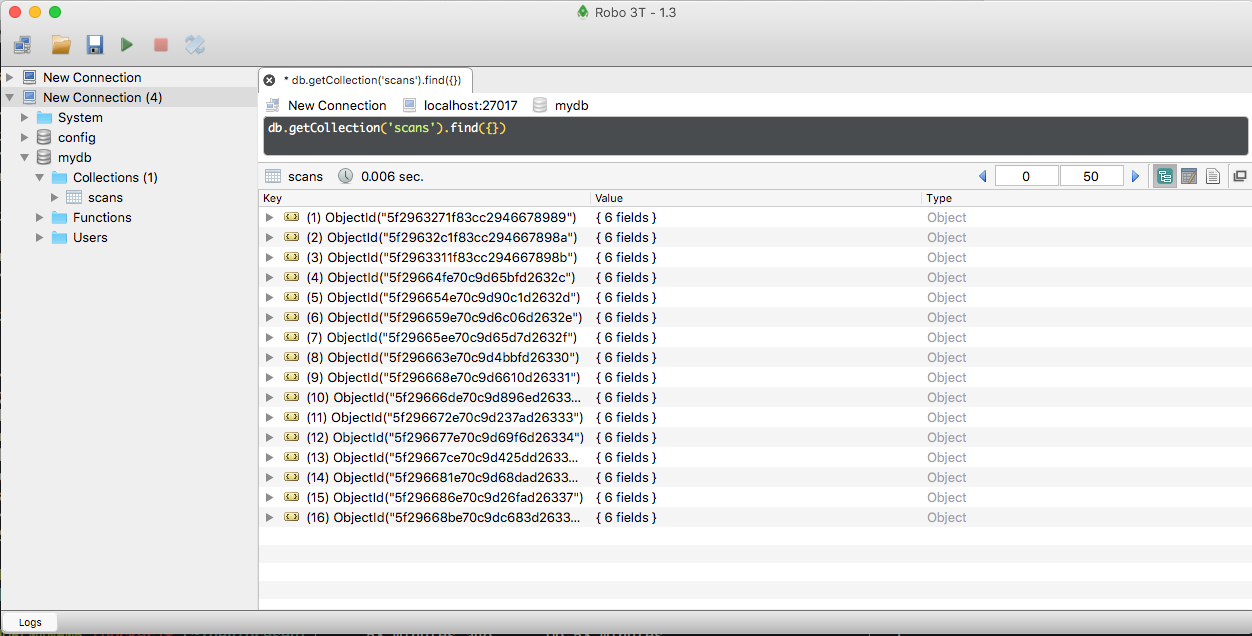Click the 0.006 sec. execution time text
Image resolution: width=1252 pixels, height=636 pixels.
pos(392,176)
